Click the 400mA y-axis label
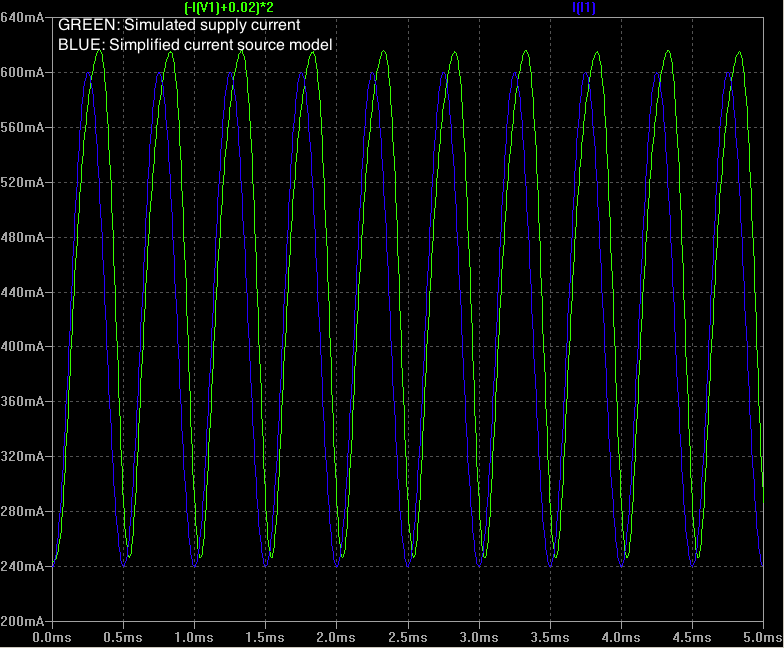This screenshot has height=648, width=784. [22, 346]
